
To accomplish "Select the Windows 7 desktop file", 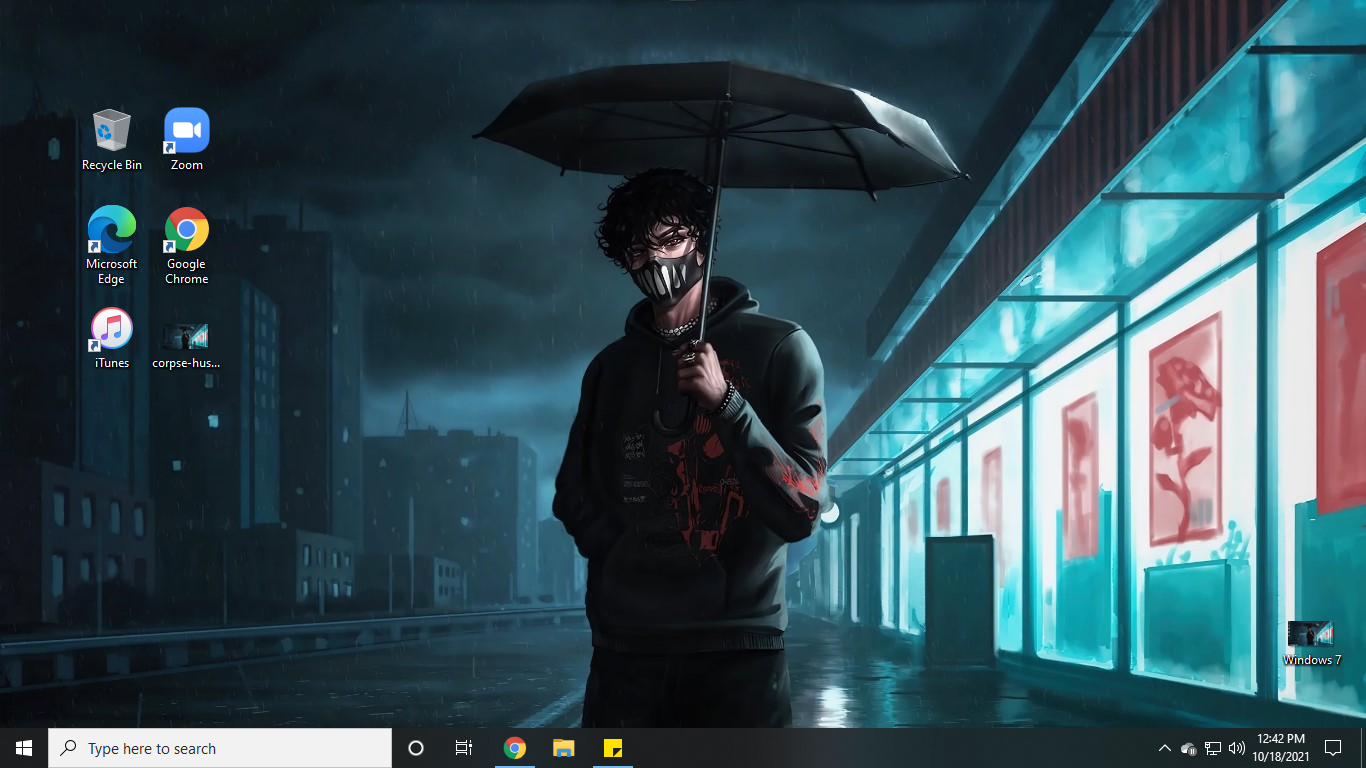I will (x=1312, y=644).
